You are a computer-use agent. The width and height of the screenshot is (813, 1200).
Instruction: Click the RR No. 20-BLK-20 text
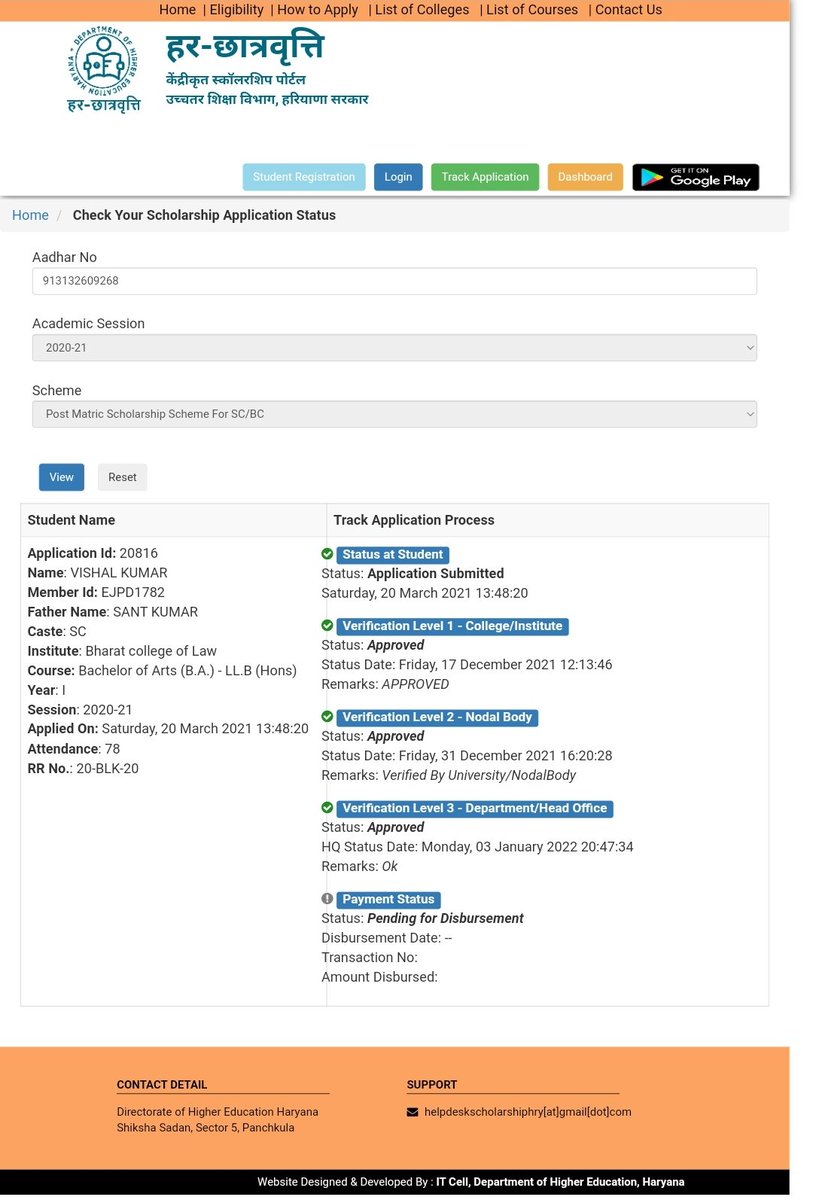coord(83,768)
